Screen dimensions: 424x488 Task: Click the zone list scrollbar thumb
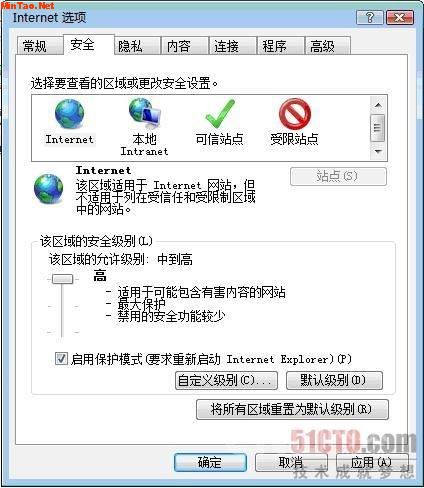tap(378, 128)
